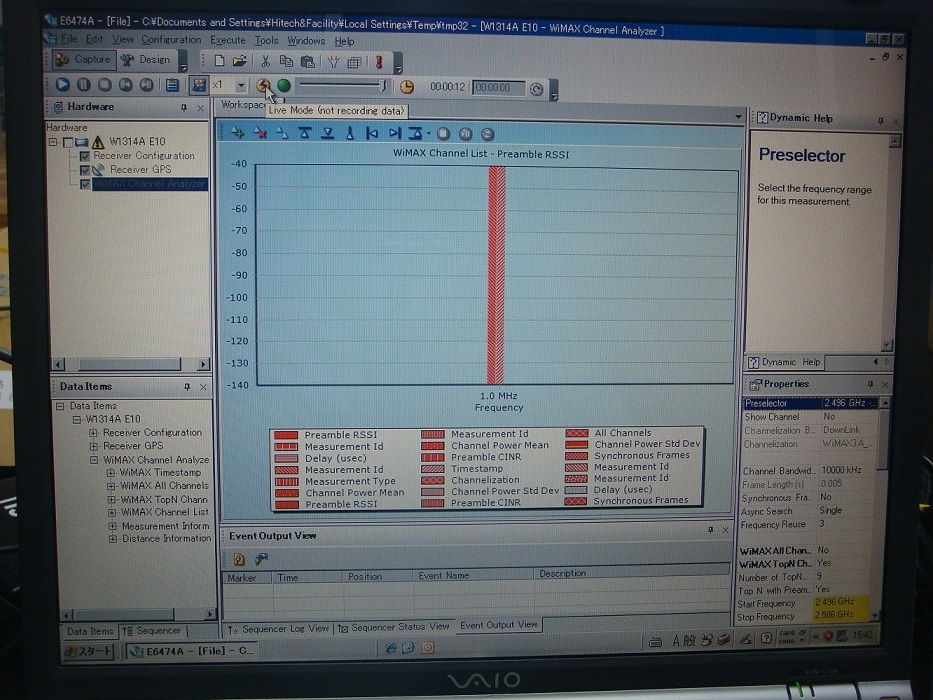Click the New file icon

tap(219, 61)
